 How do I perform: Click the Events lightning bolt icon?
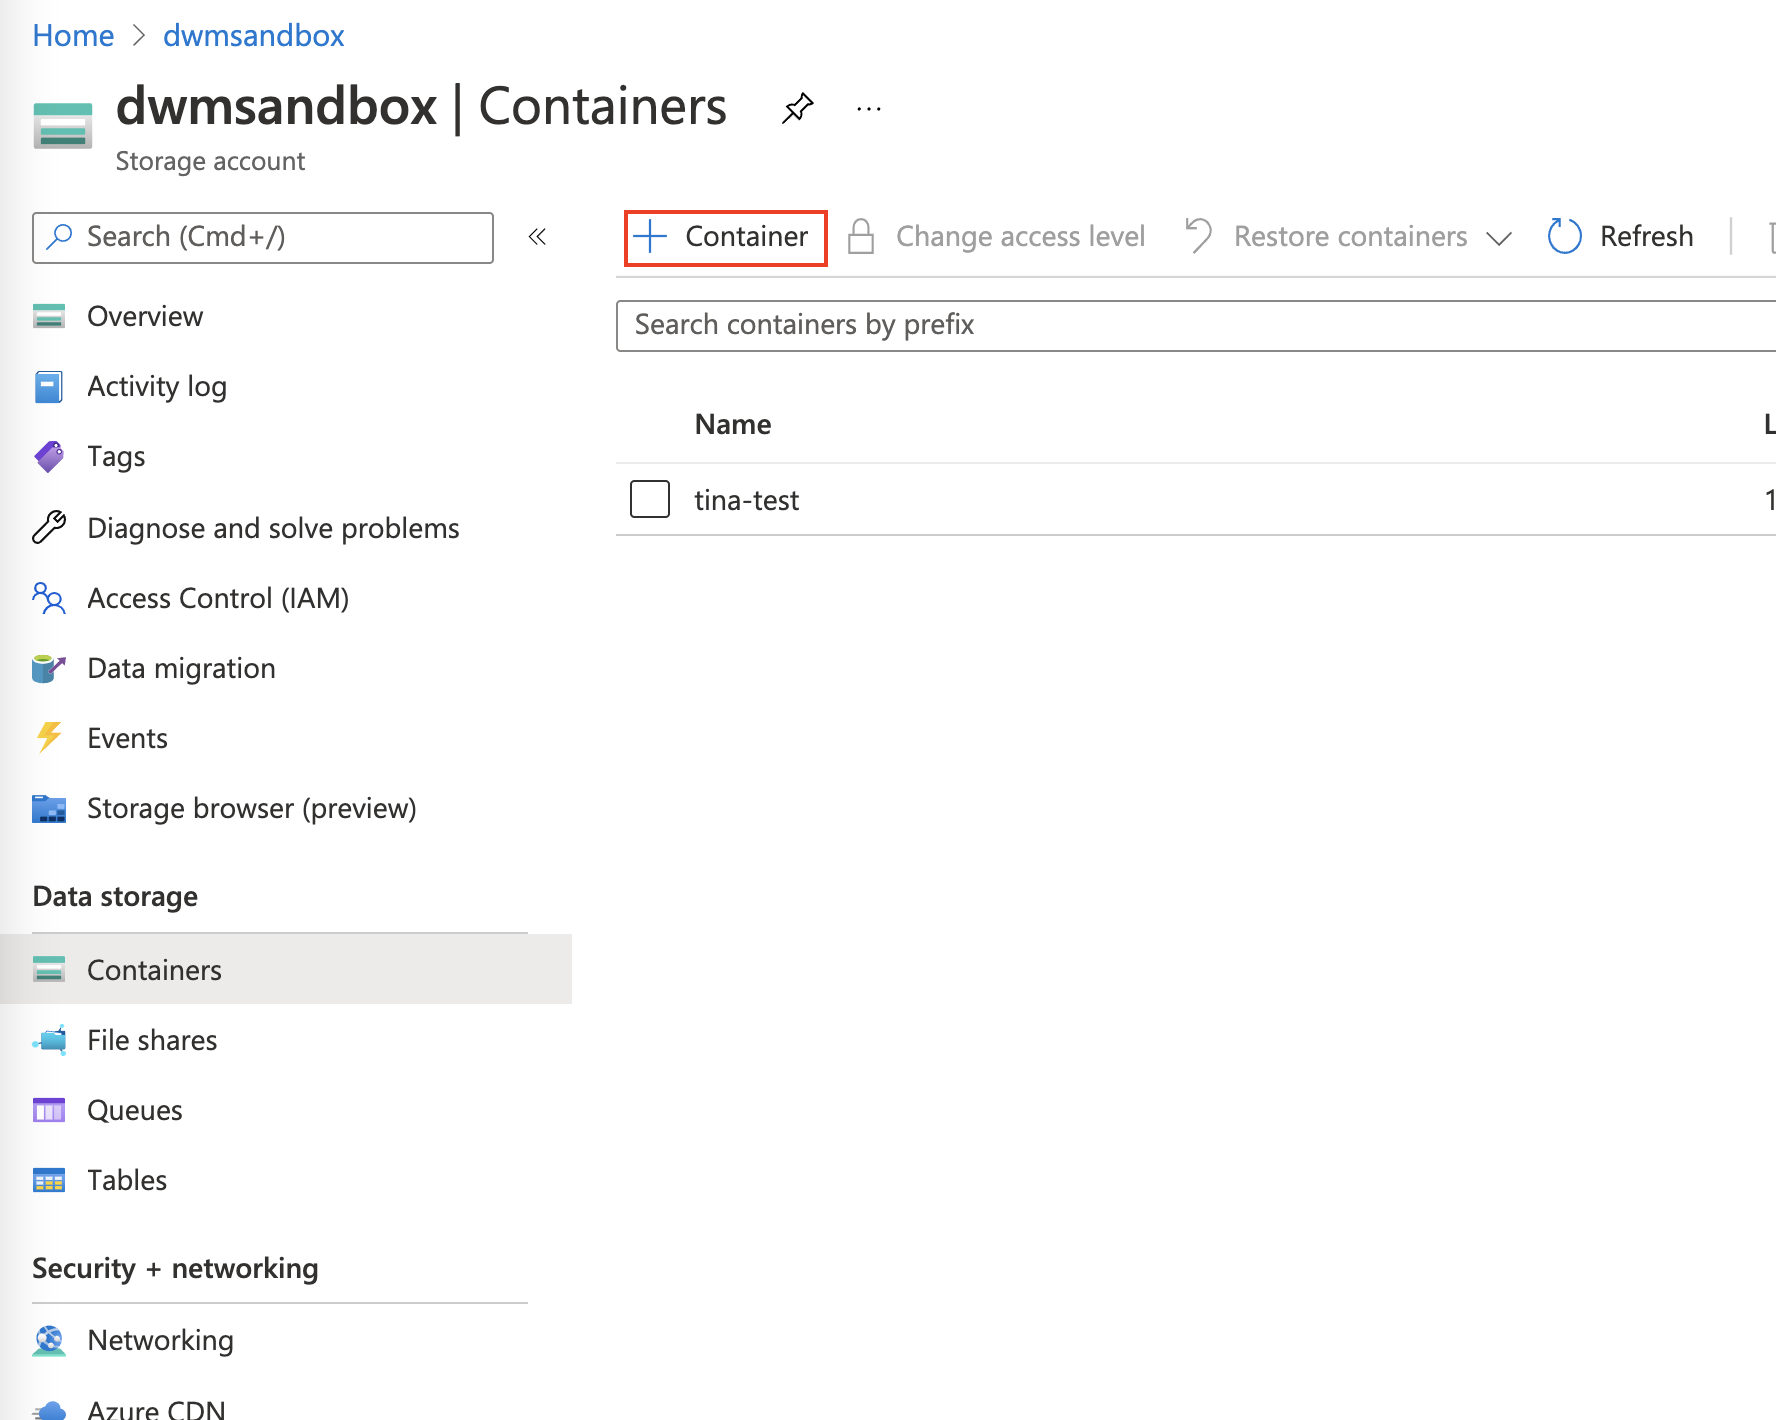click(49, 737)
